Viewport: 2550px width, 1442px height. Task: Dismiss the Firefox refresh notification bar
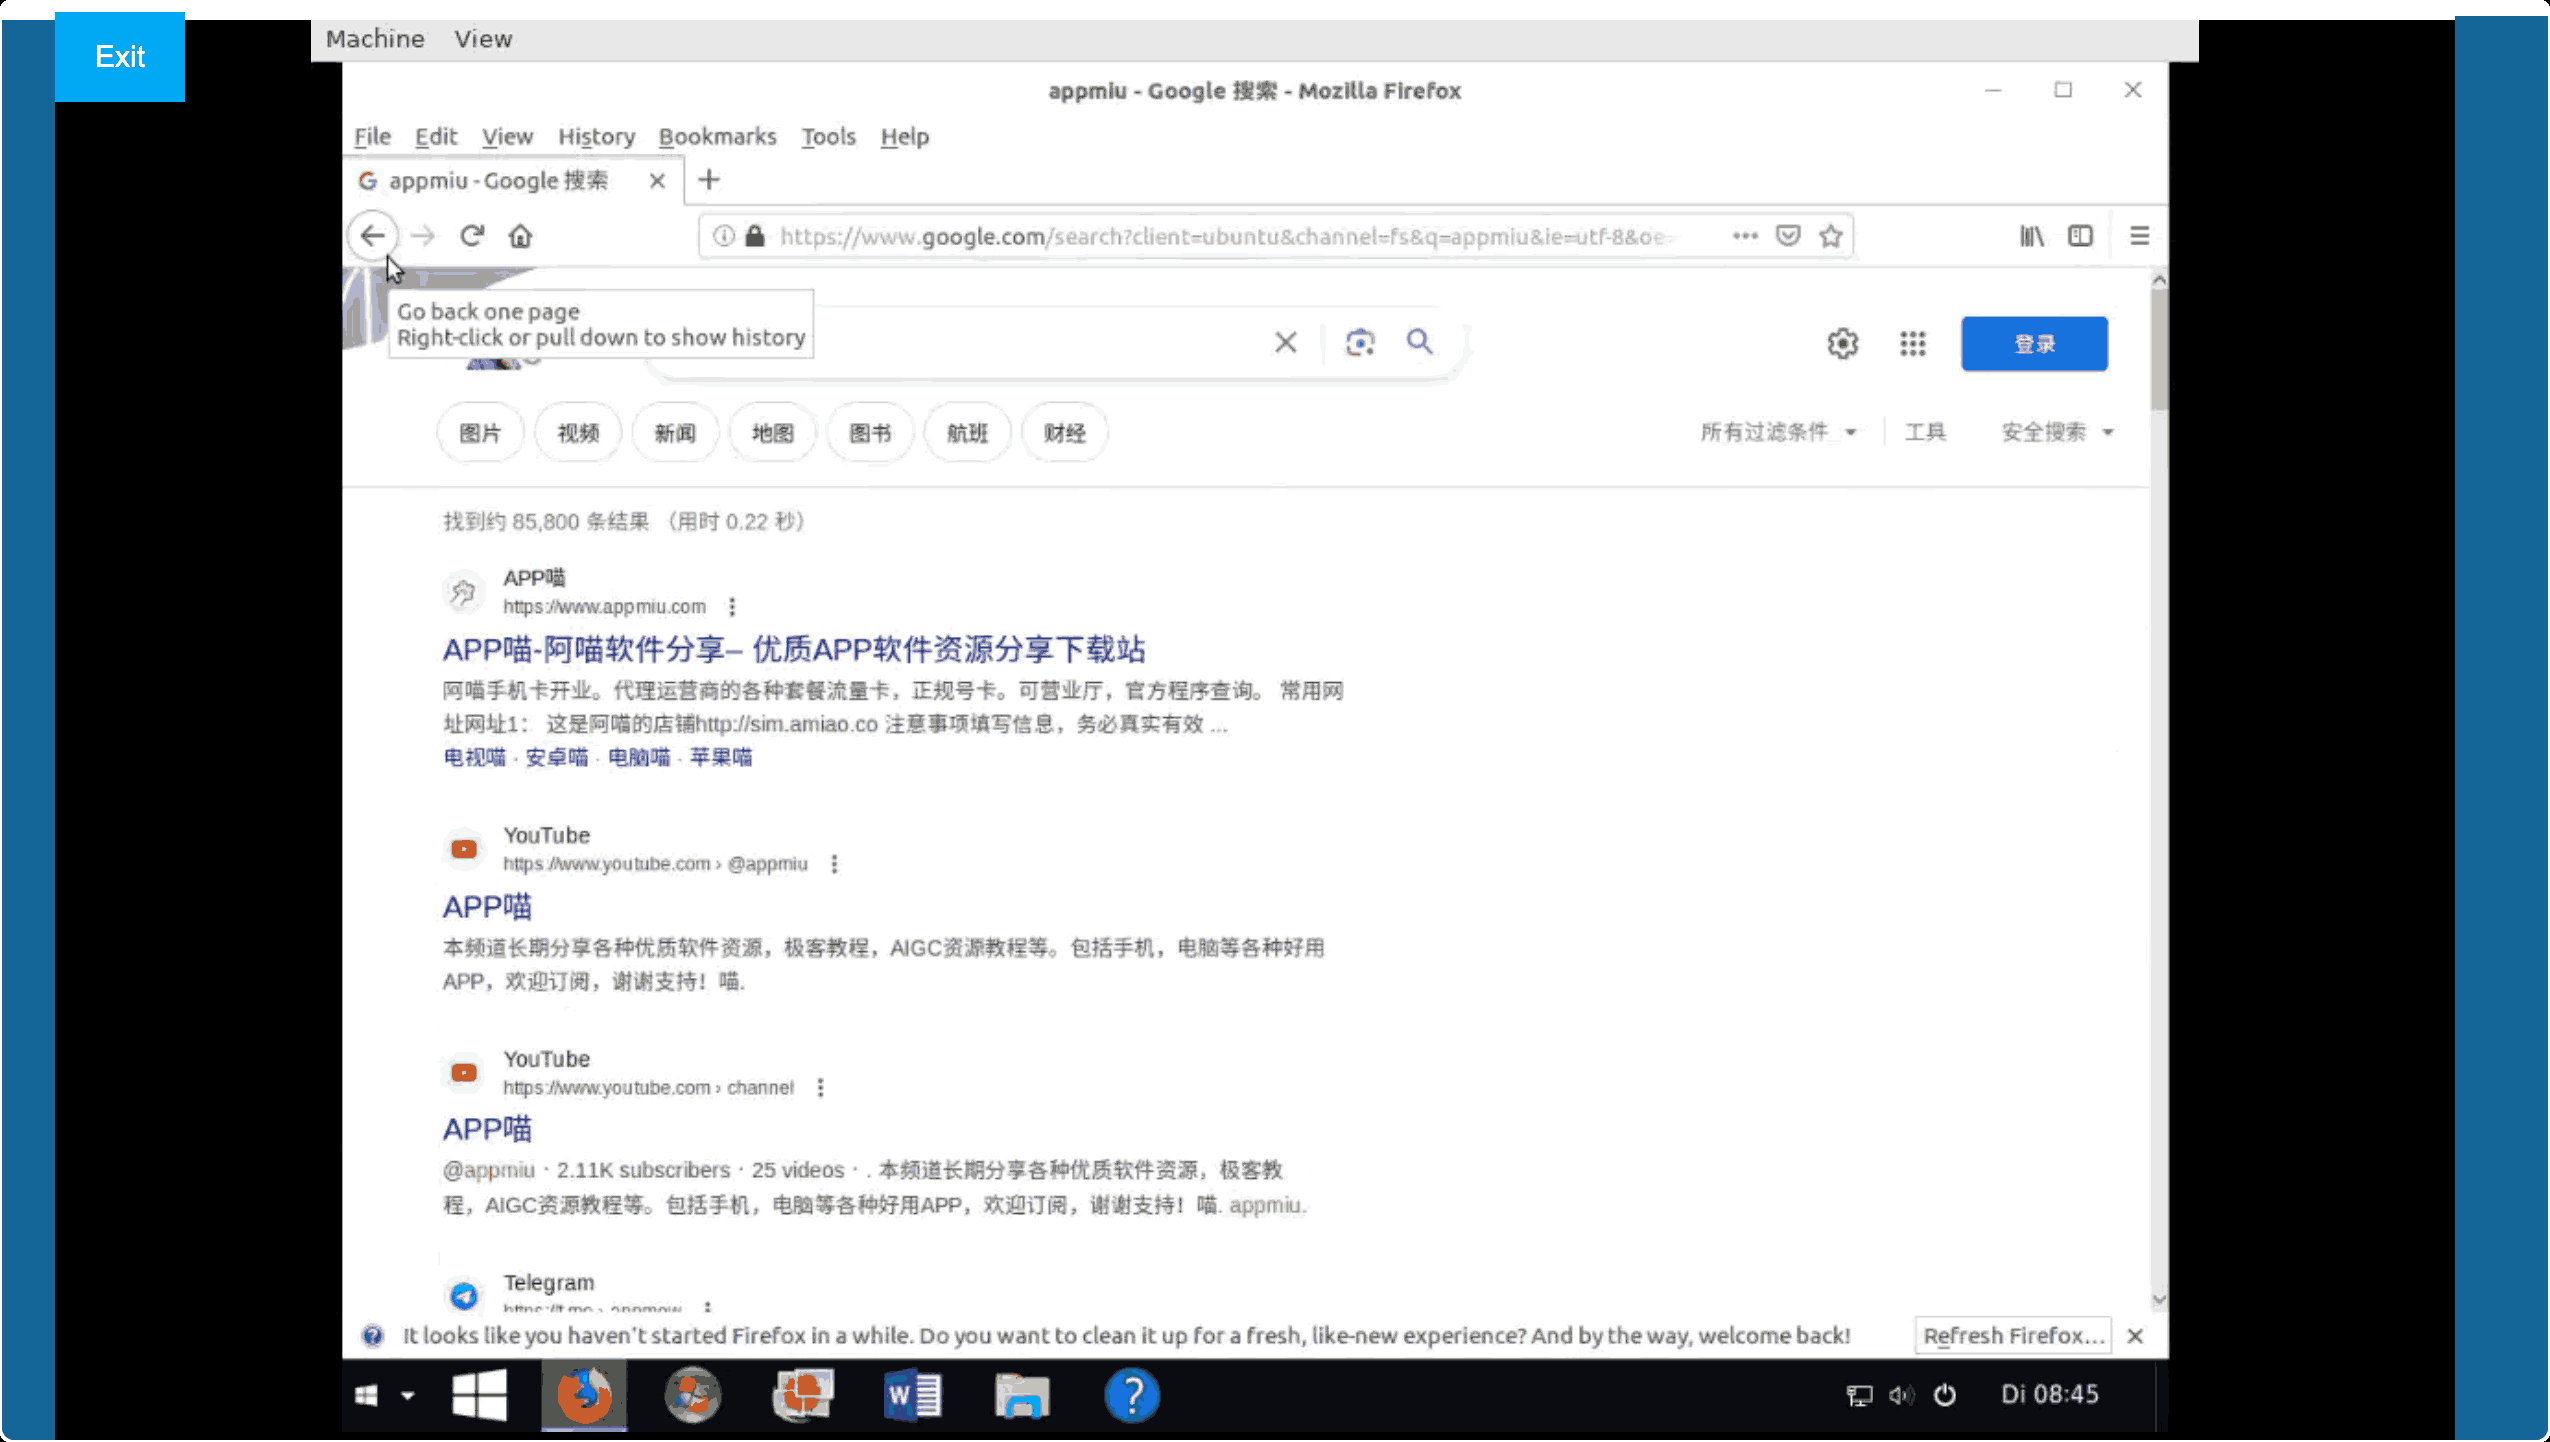[x=2135, y=1336]
